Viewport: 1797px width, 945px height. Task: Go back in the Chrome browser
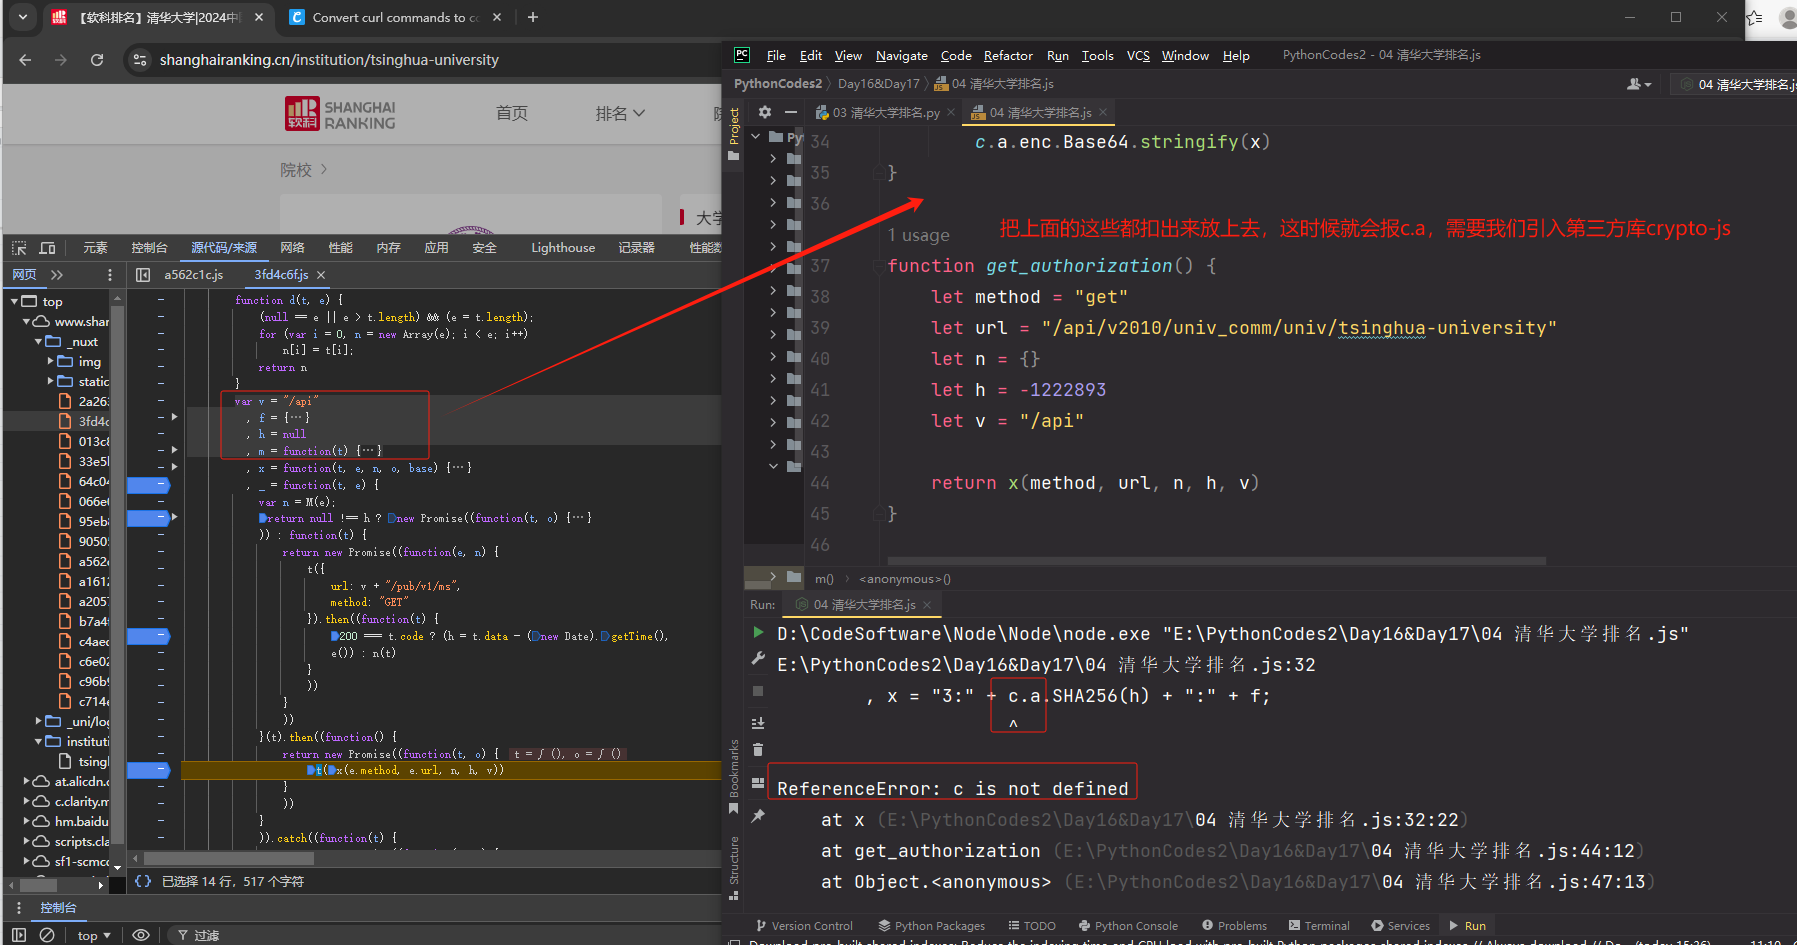[x=25, y=60]
